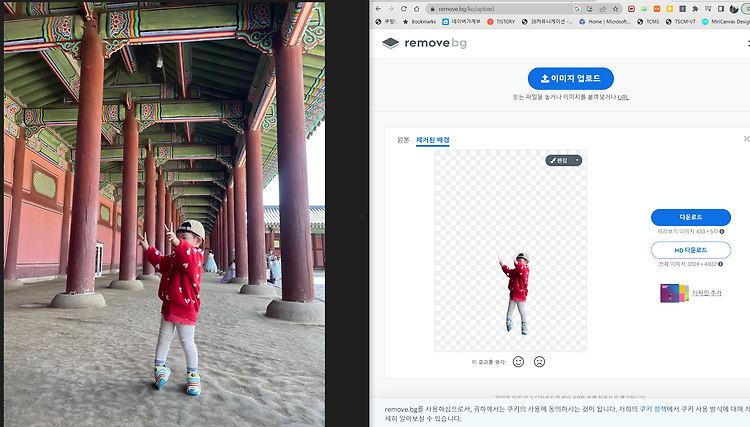Toggle the browser side panel
This screenshot has width=750, height=427.
(721, 9)
